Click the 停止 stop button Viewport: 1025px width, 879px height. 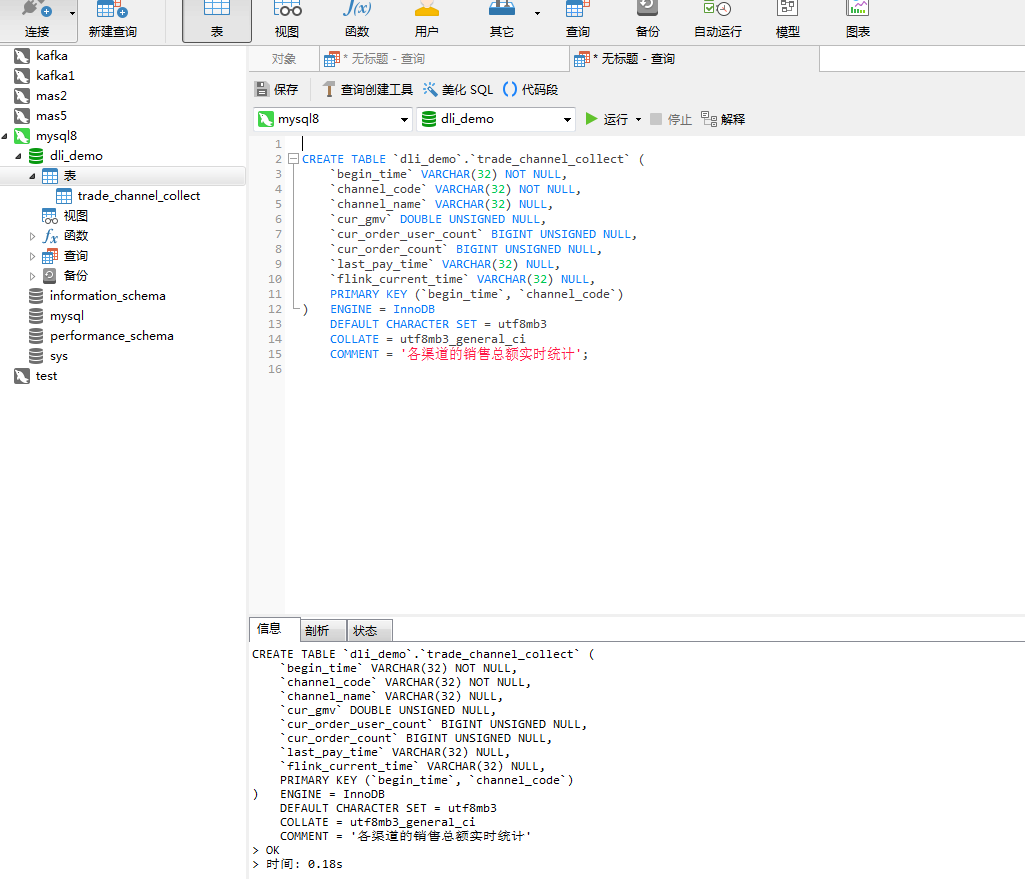coord(671,119)
